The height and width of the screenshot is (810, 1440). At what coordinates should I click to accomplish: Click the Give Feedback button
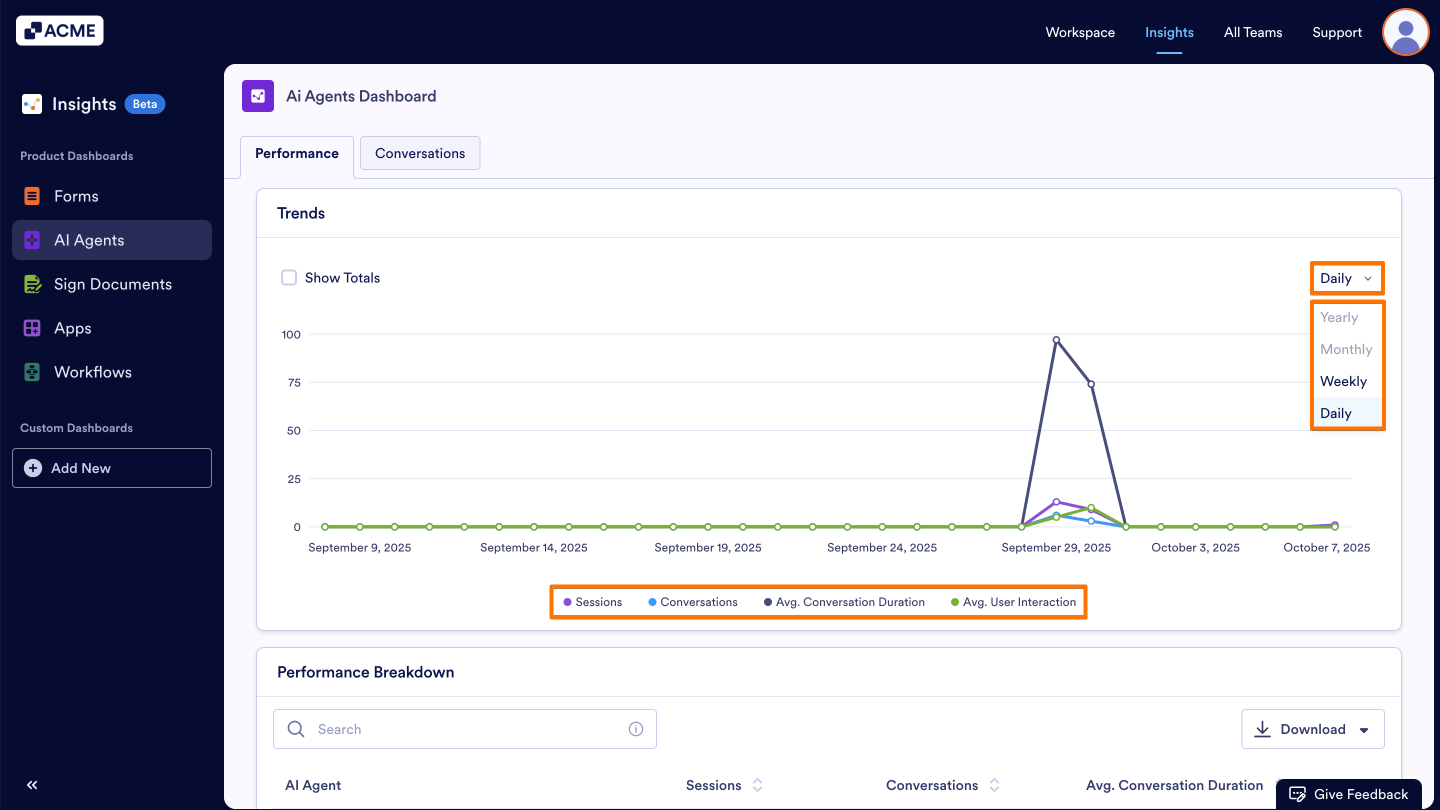click(1349, 793)
